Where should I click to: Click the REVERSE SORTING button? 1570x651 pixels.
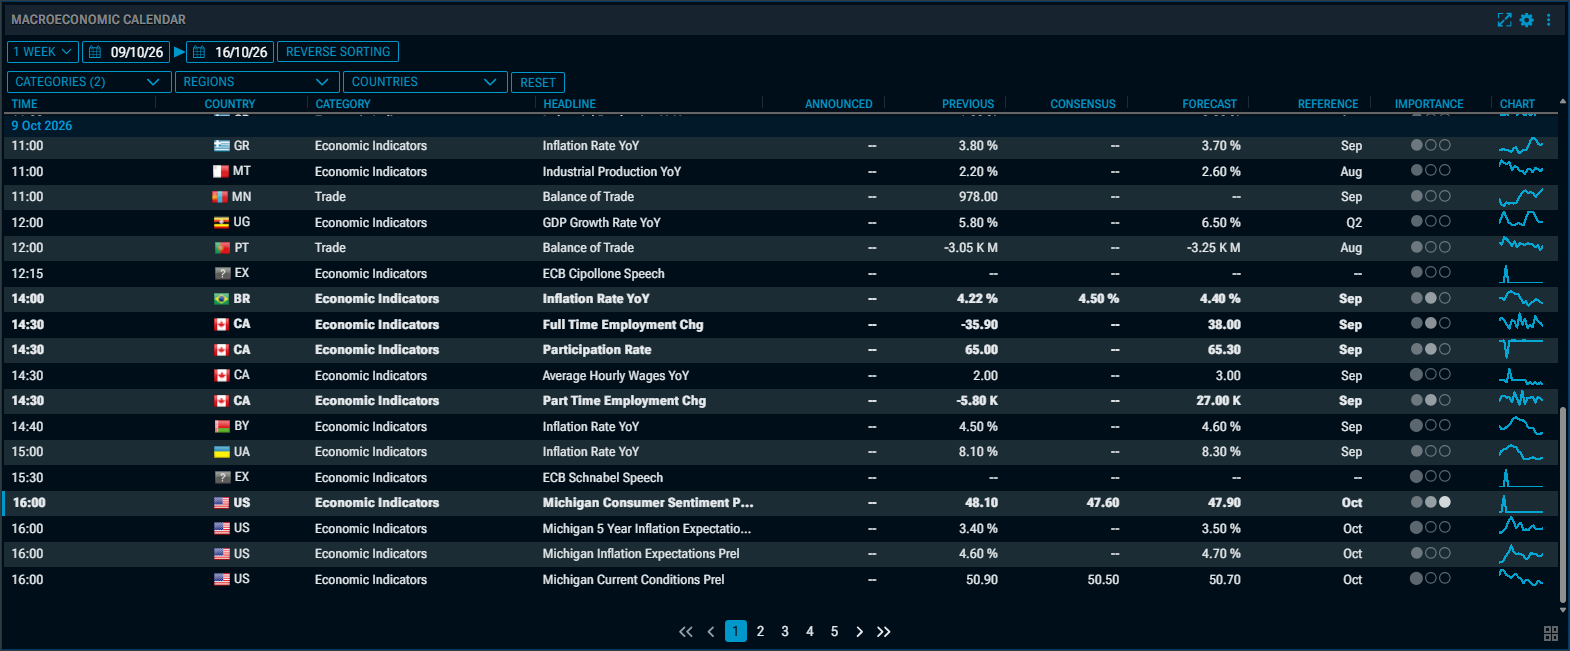point(338,52)
